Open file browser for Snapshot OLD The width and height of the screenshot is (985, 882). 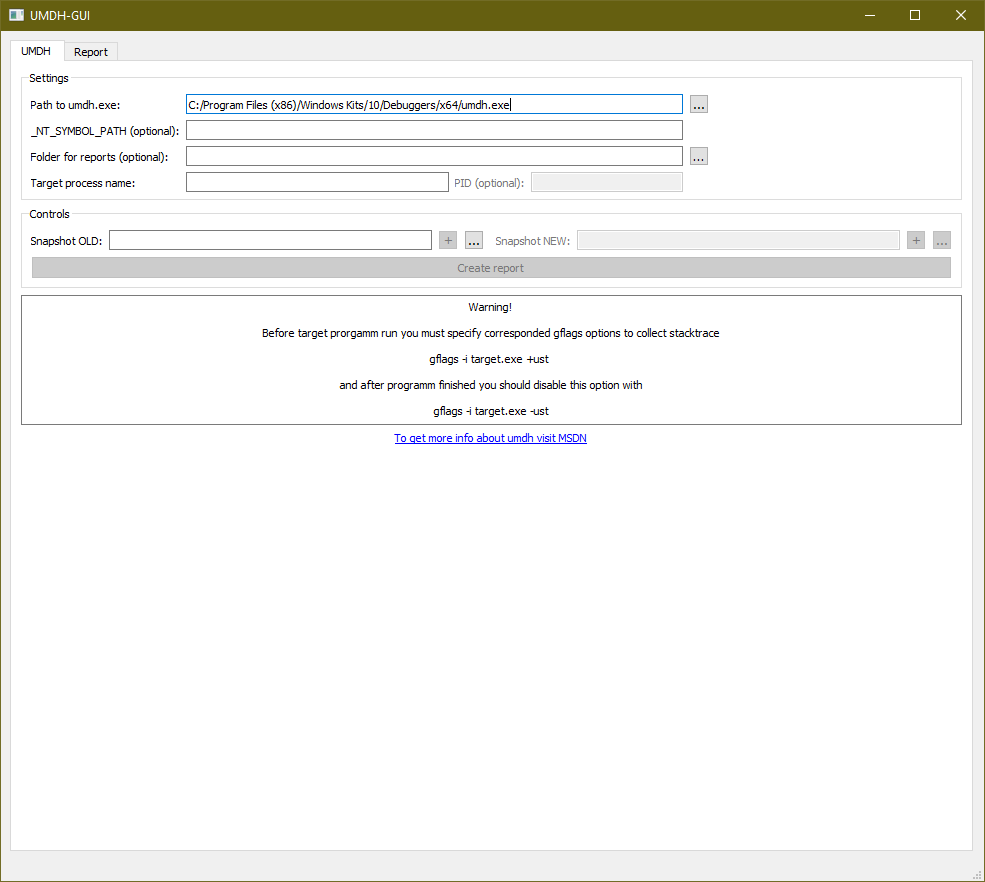click(473, 240)
